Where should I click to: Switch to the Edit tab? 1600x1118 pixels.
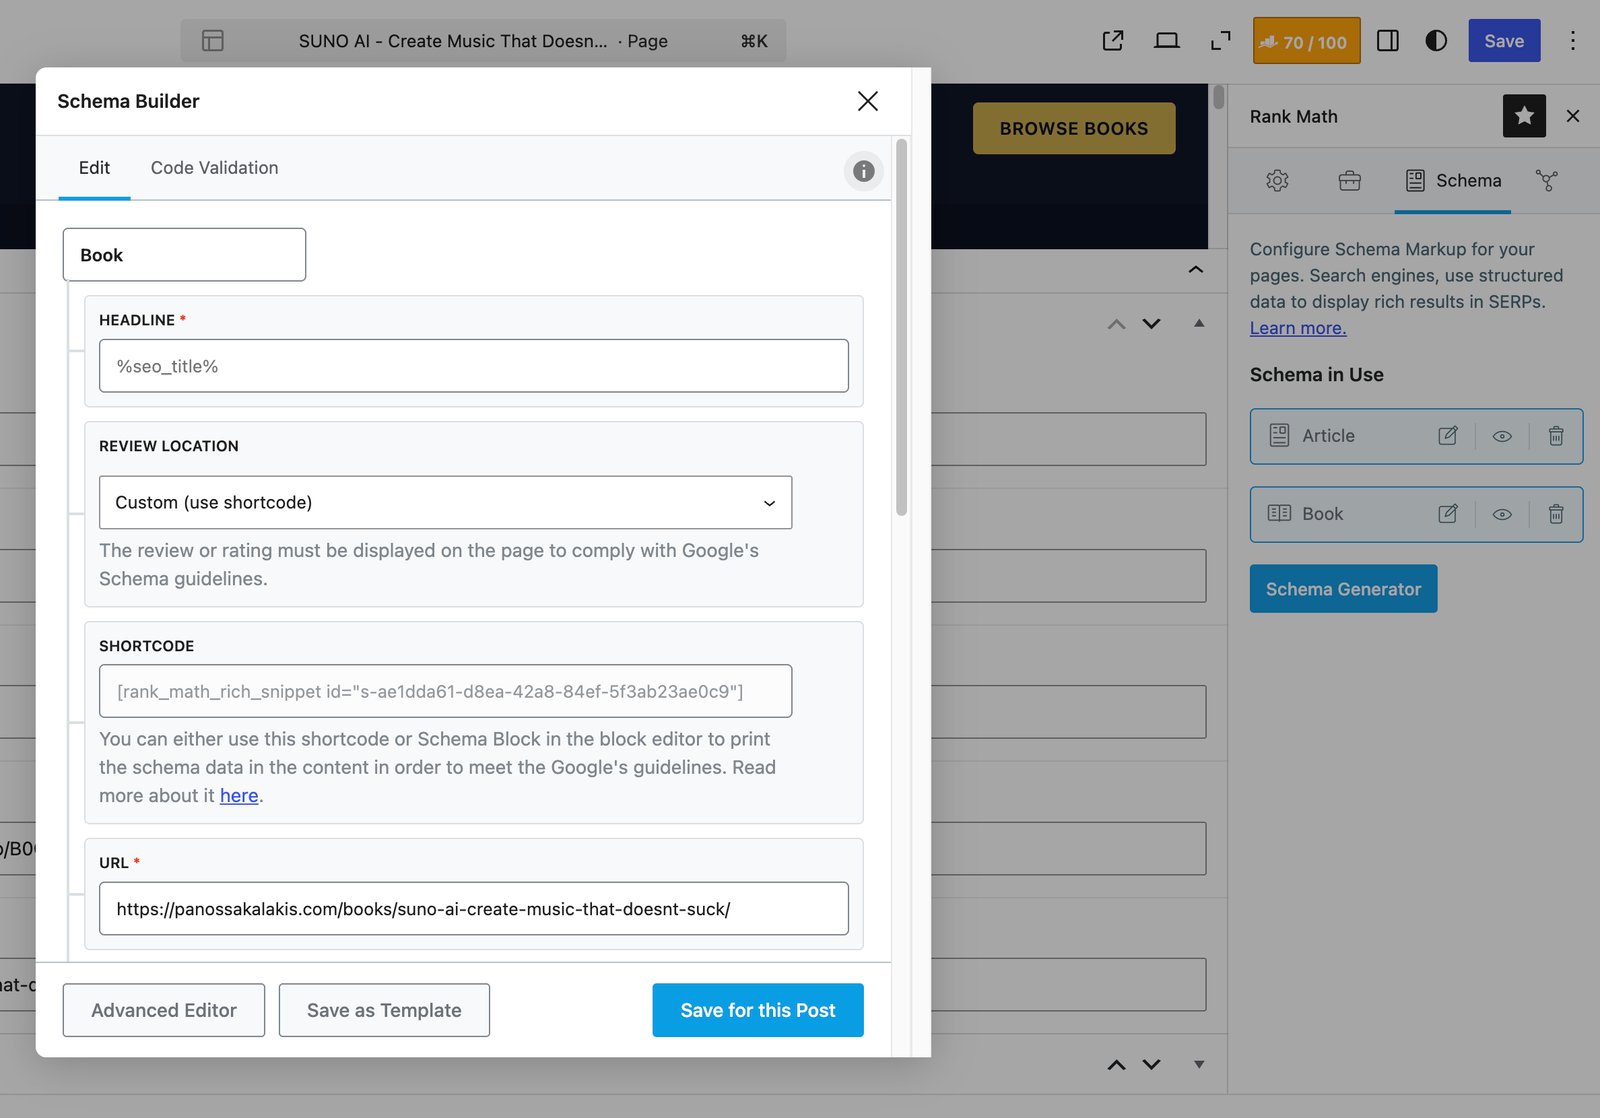tap(94, 168)
